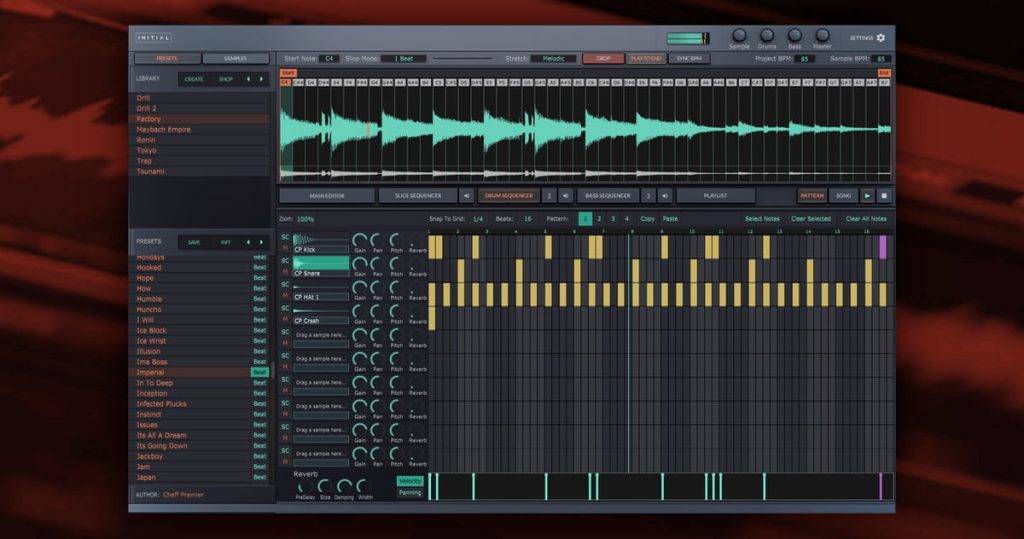1024x539 pixels.
Task: Open the Start Note C4 selector
Action: pyautogui.click(x=329, y=59)
